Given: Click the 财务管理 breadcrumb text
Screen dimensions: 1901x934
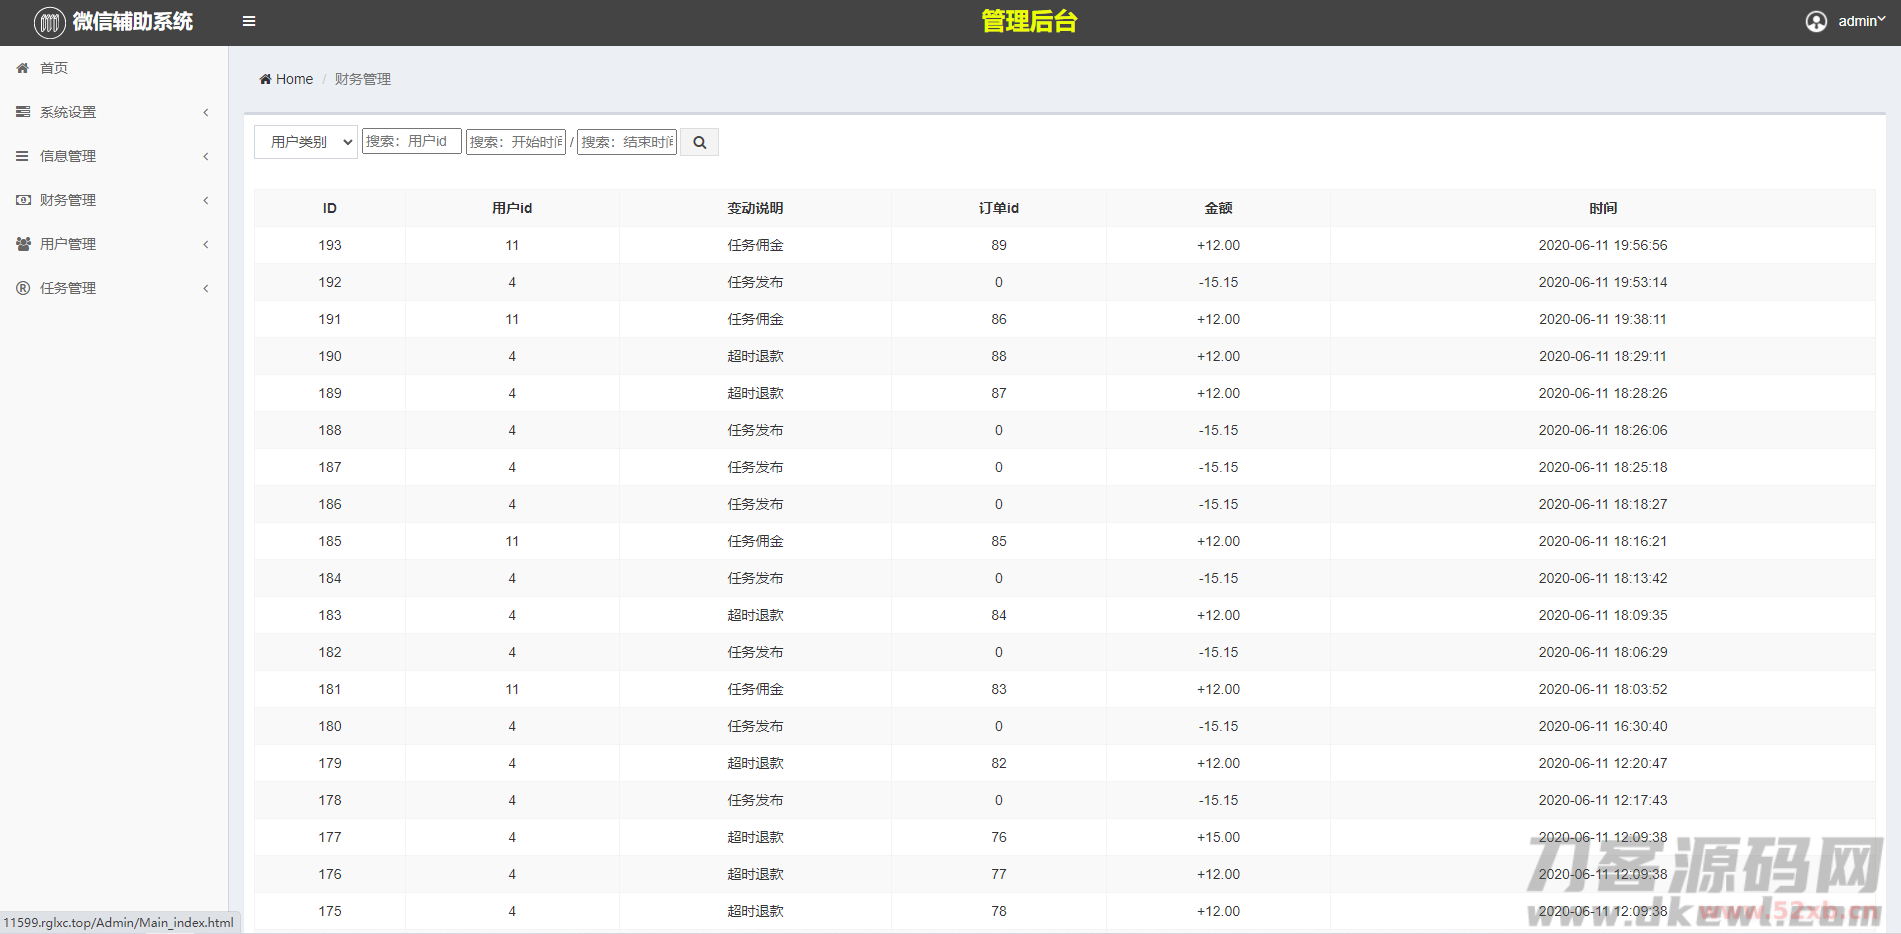Looking at the screenshot, I should pyautogui.click(x=363, y=79).
